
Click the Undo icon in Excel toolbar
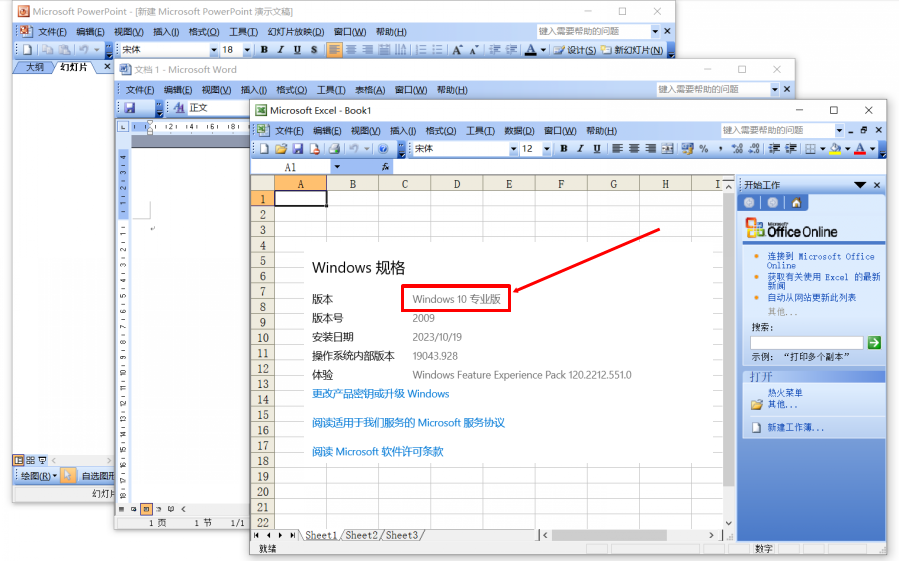pyautogui.click(x=354, y=149)
